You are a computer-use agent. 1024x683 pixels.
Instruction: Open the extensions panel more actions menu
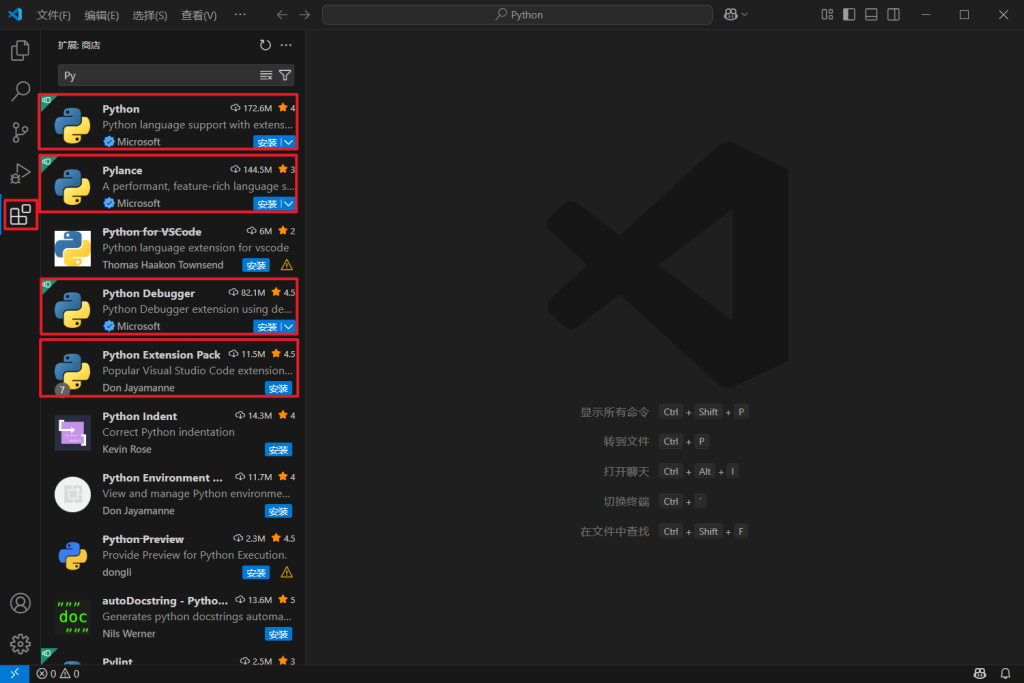(x=286, y=45)
